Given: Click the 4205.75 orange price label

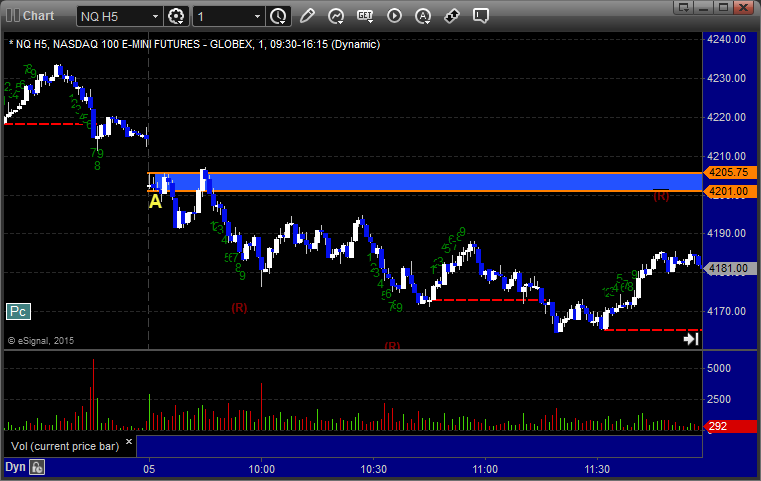Looking at the screenshot, I should coord(730,172).
